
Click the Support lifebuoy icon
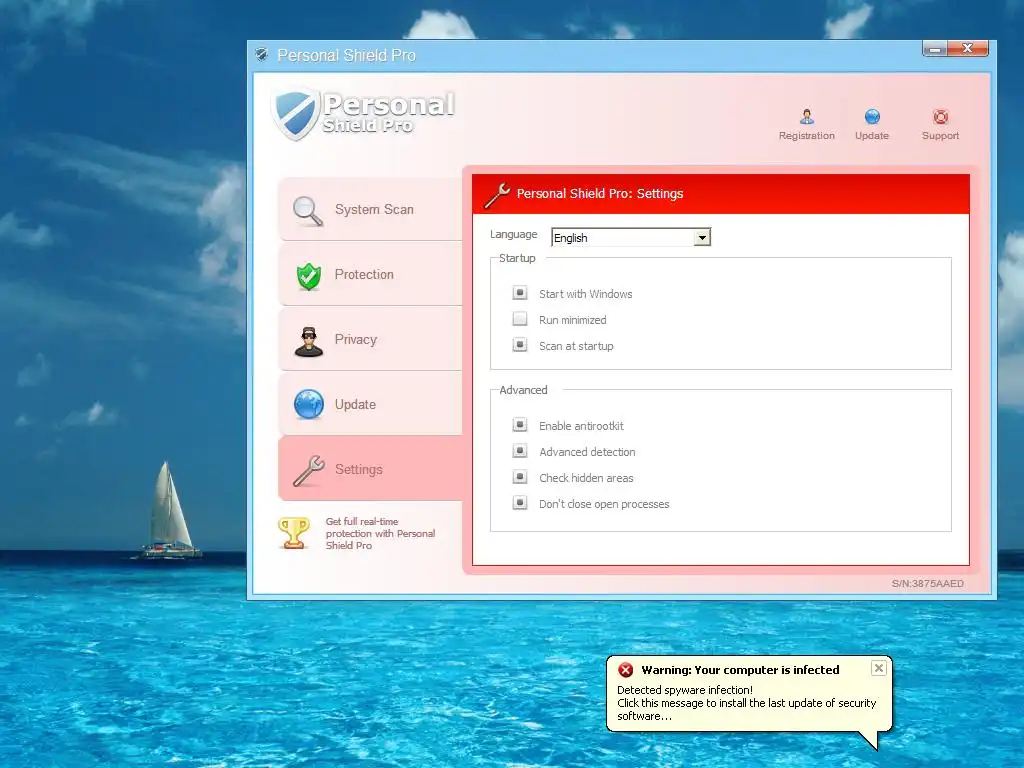point(940,117)
